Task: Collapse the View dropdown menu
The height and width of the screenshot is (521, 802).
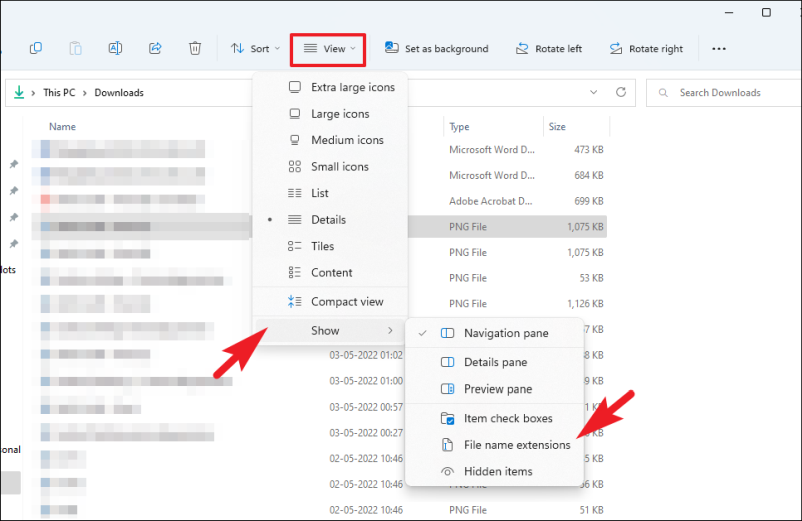Action: point(329,48)
